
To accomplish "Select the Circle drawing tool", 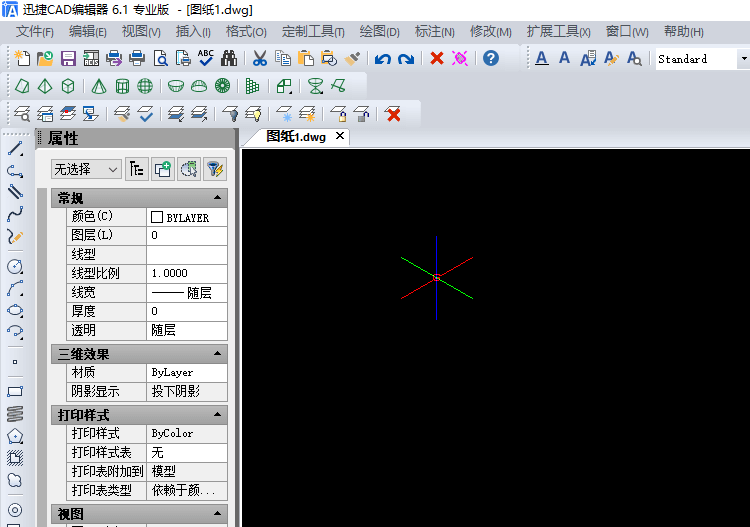I will click(15, 266).
